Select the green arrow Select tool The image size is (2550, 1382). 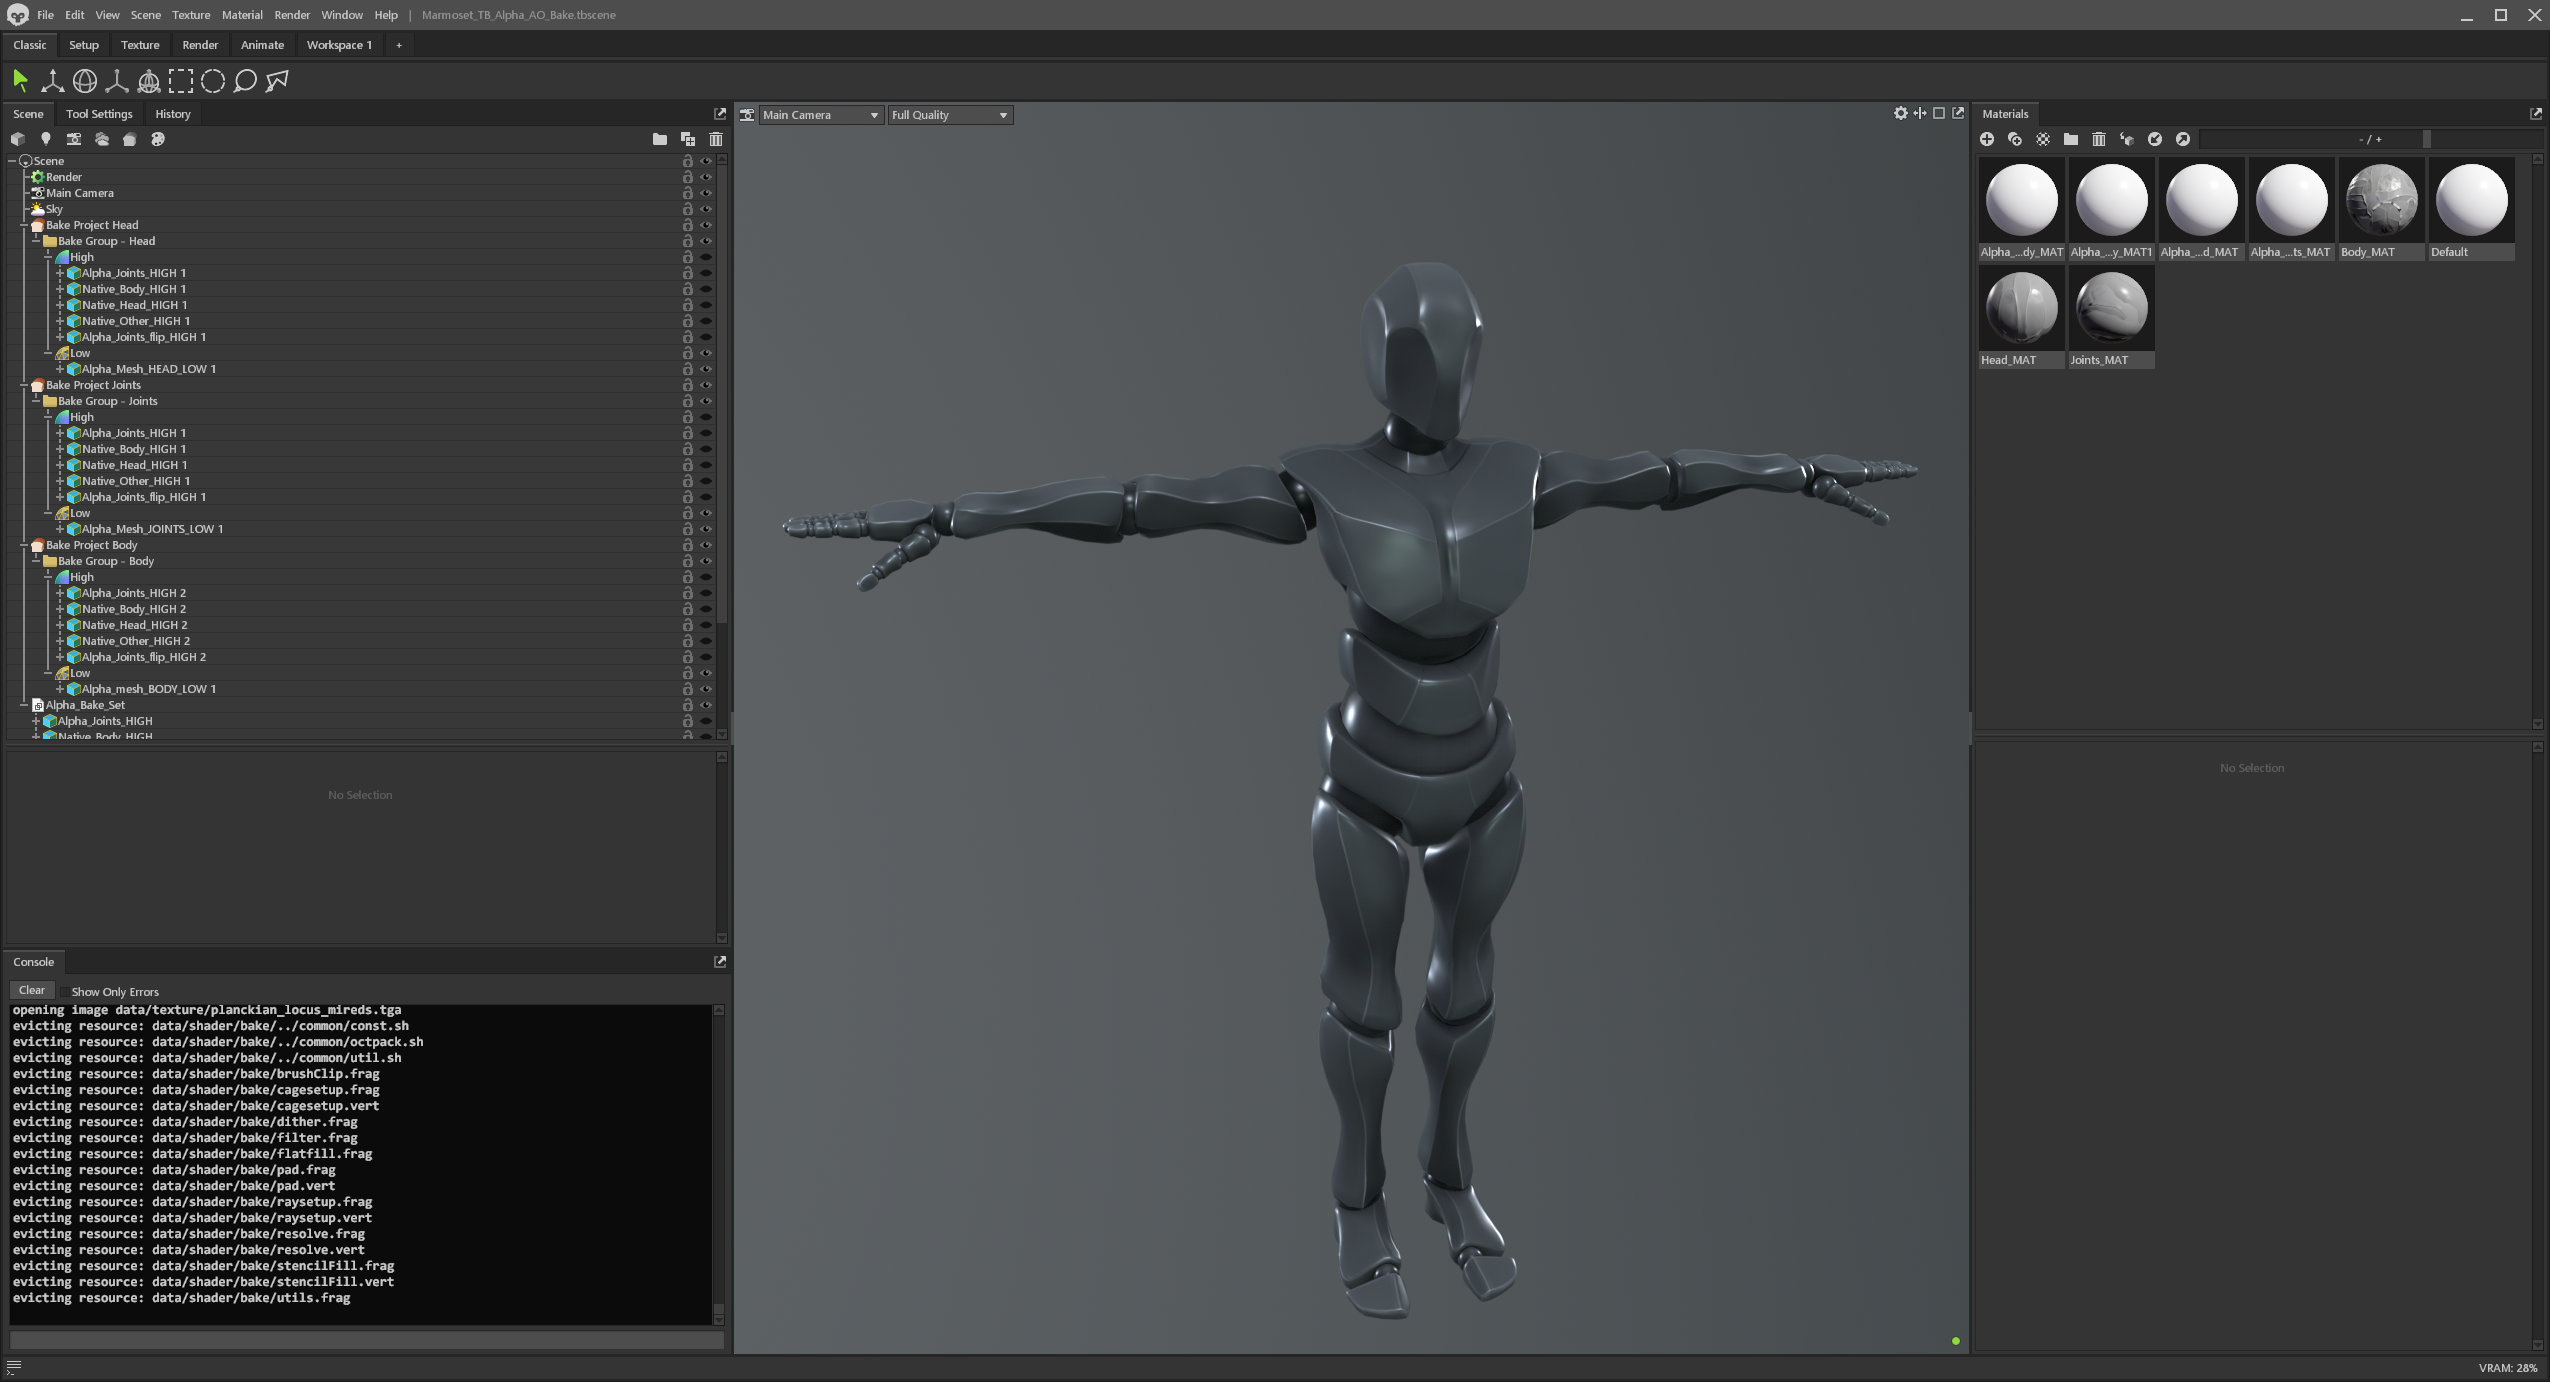click(20, 81)
